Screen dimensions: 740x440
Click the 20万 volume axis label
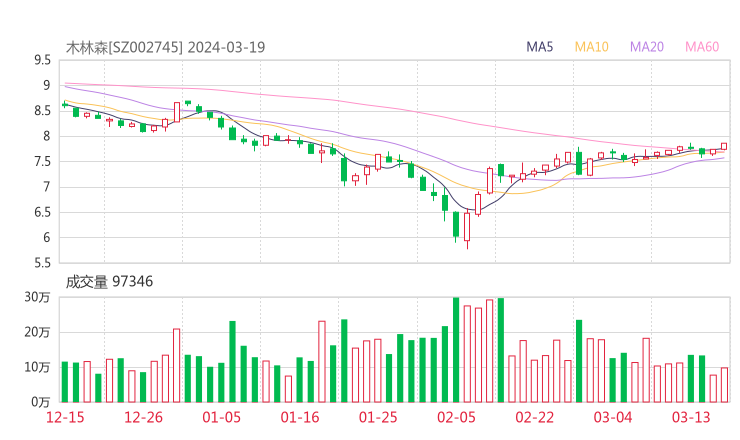click(x=37, y=332)
